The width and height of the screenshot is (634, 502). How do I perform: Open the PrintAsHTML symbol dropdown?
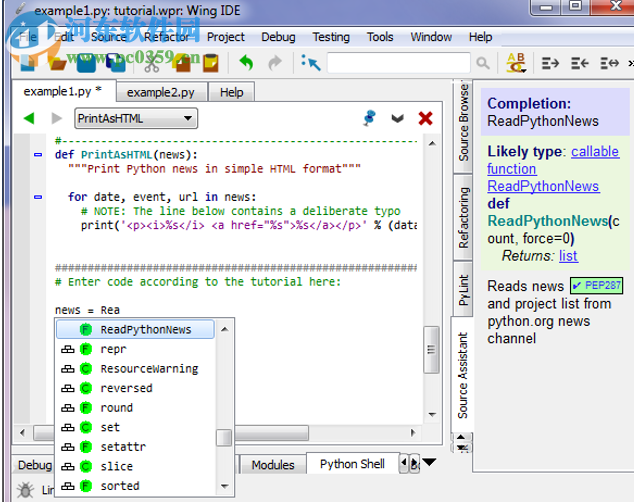pyautogui.click(x=136, y=118)
